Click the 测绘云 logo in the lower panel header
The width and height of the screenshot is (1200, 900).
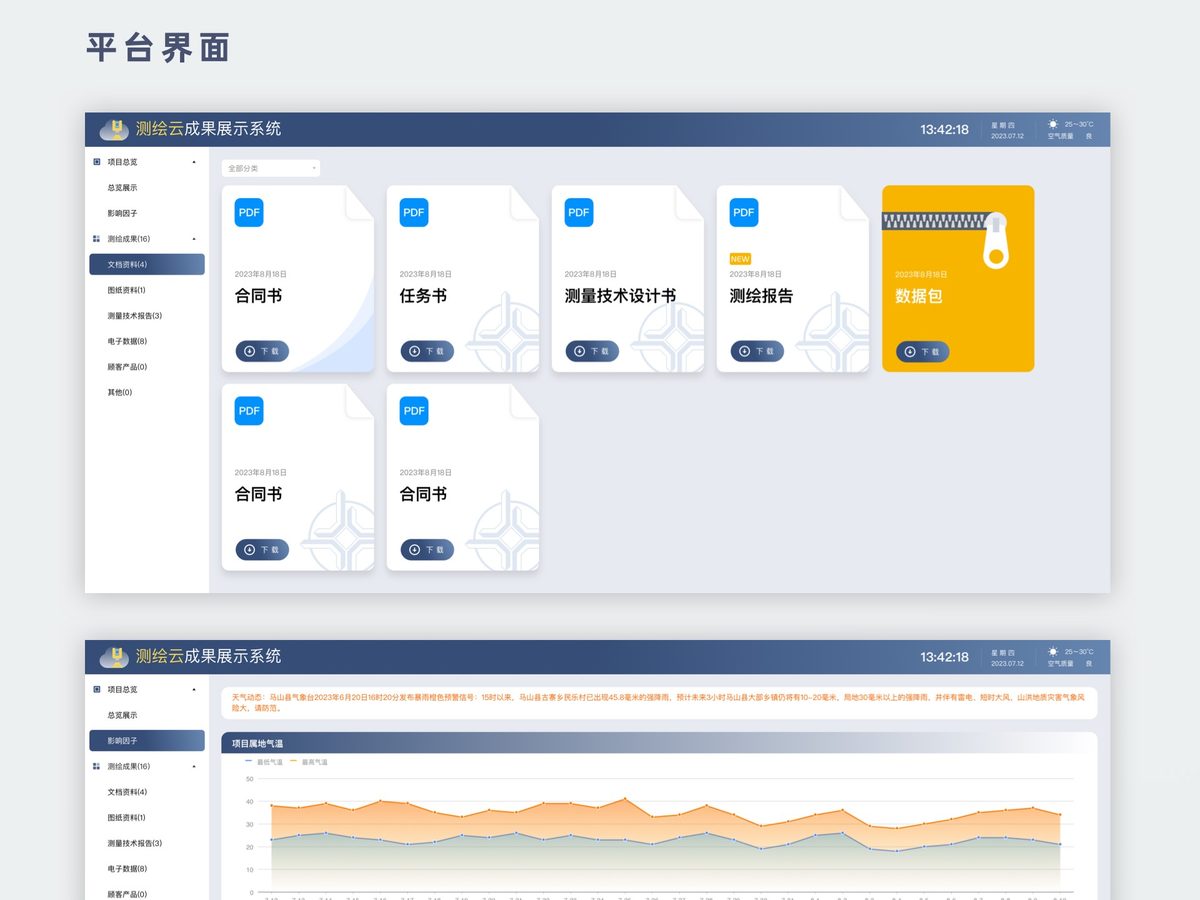click(x=115, y=657)
